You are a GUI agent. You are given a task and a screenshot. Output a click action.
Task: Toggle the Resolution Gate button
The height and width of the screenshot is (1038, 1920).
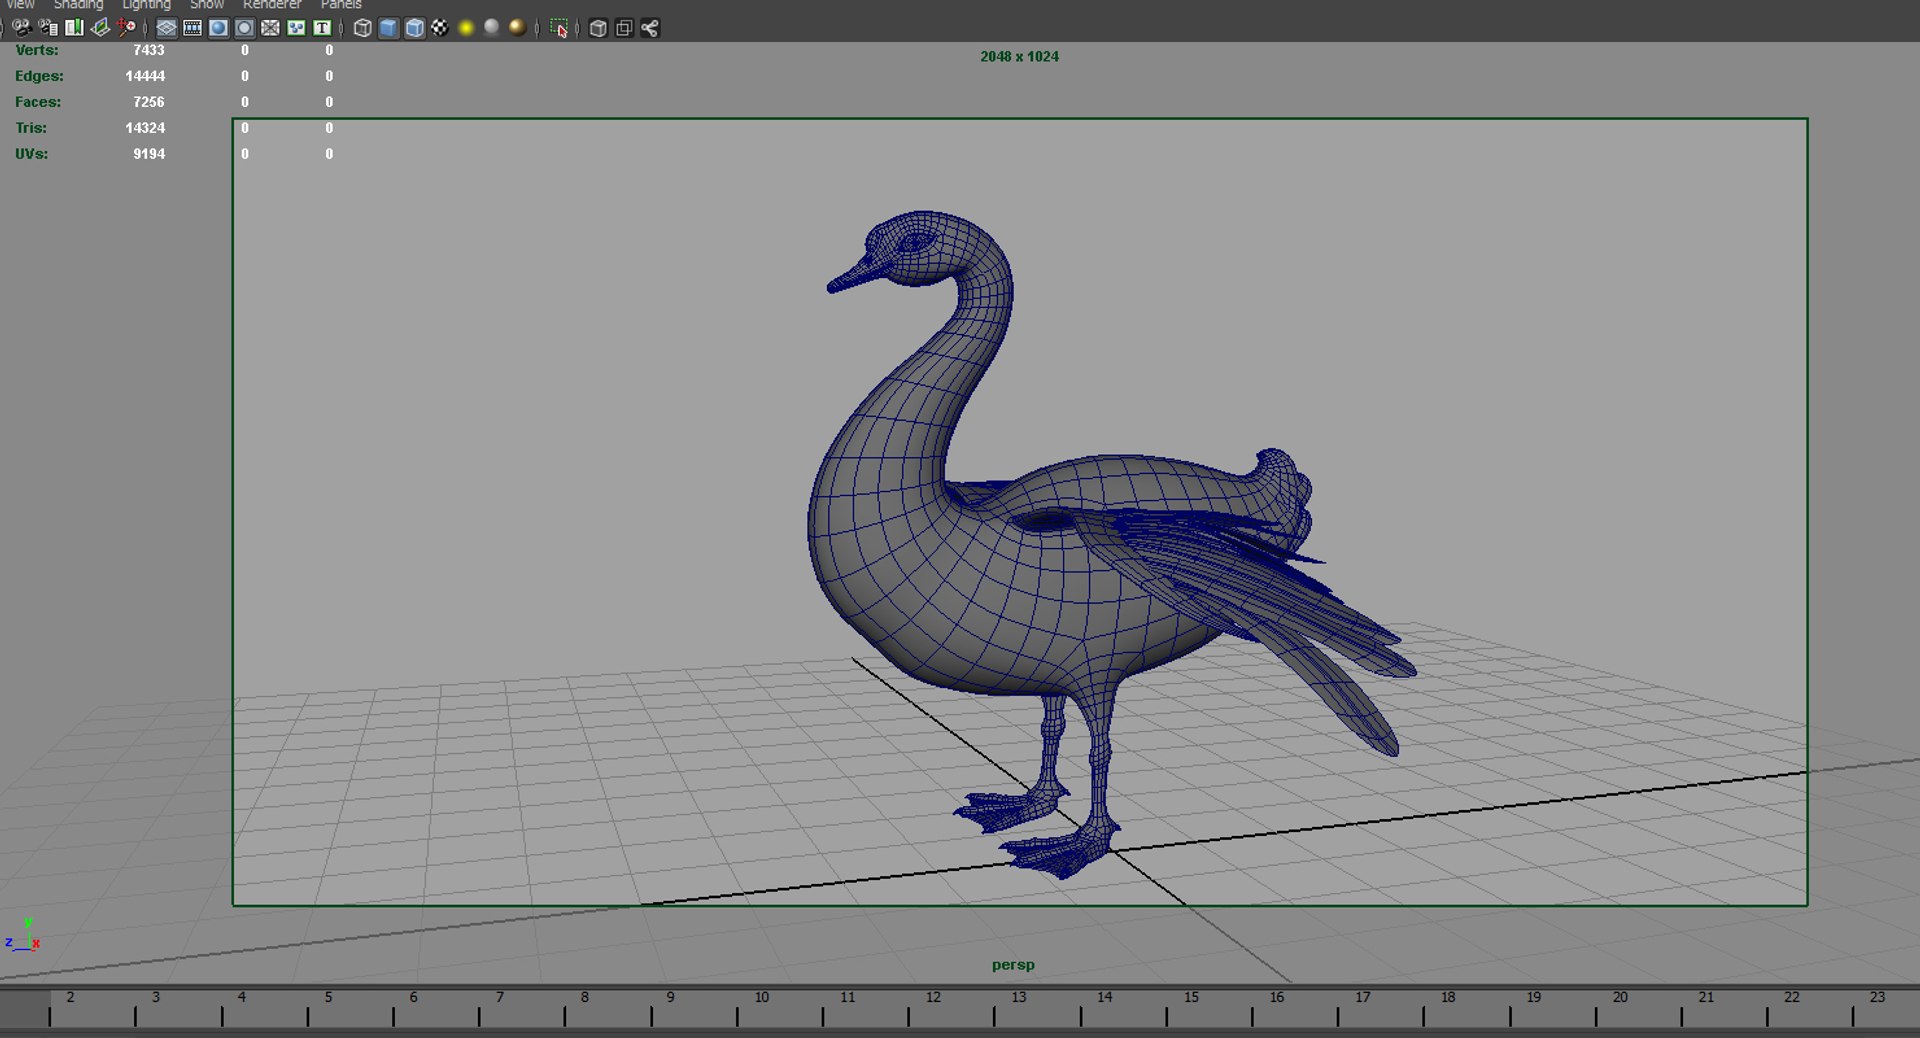[218, 28]
